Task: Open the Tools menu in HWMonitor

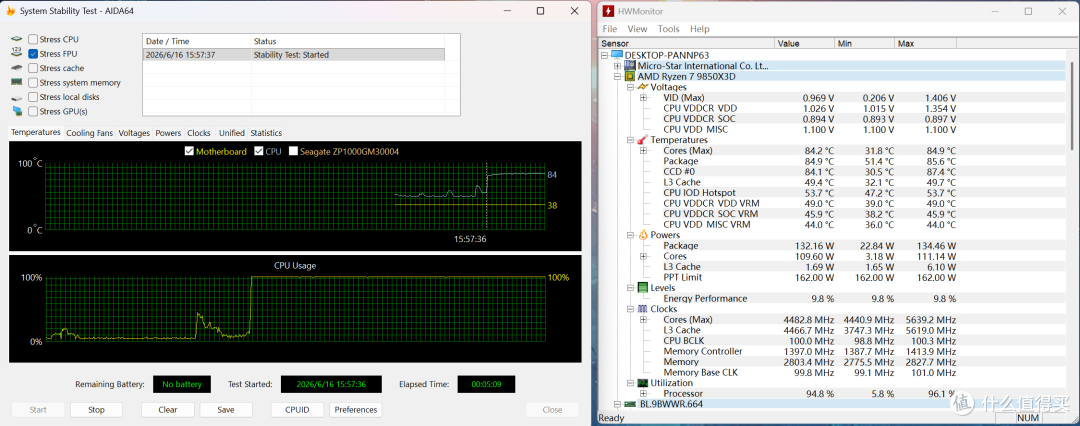Action: (x=668, y=29)
